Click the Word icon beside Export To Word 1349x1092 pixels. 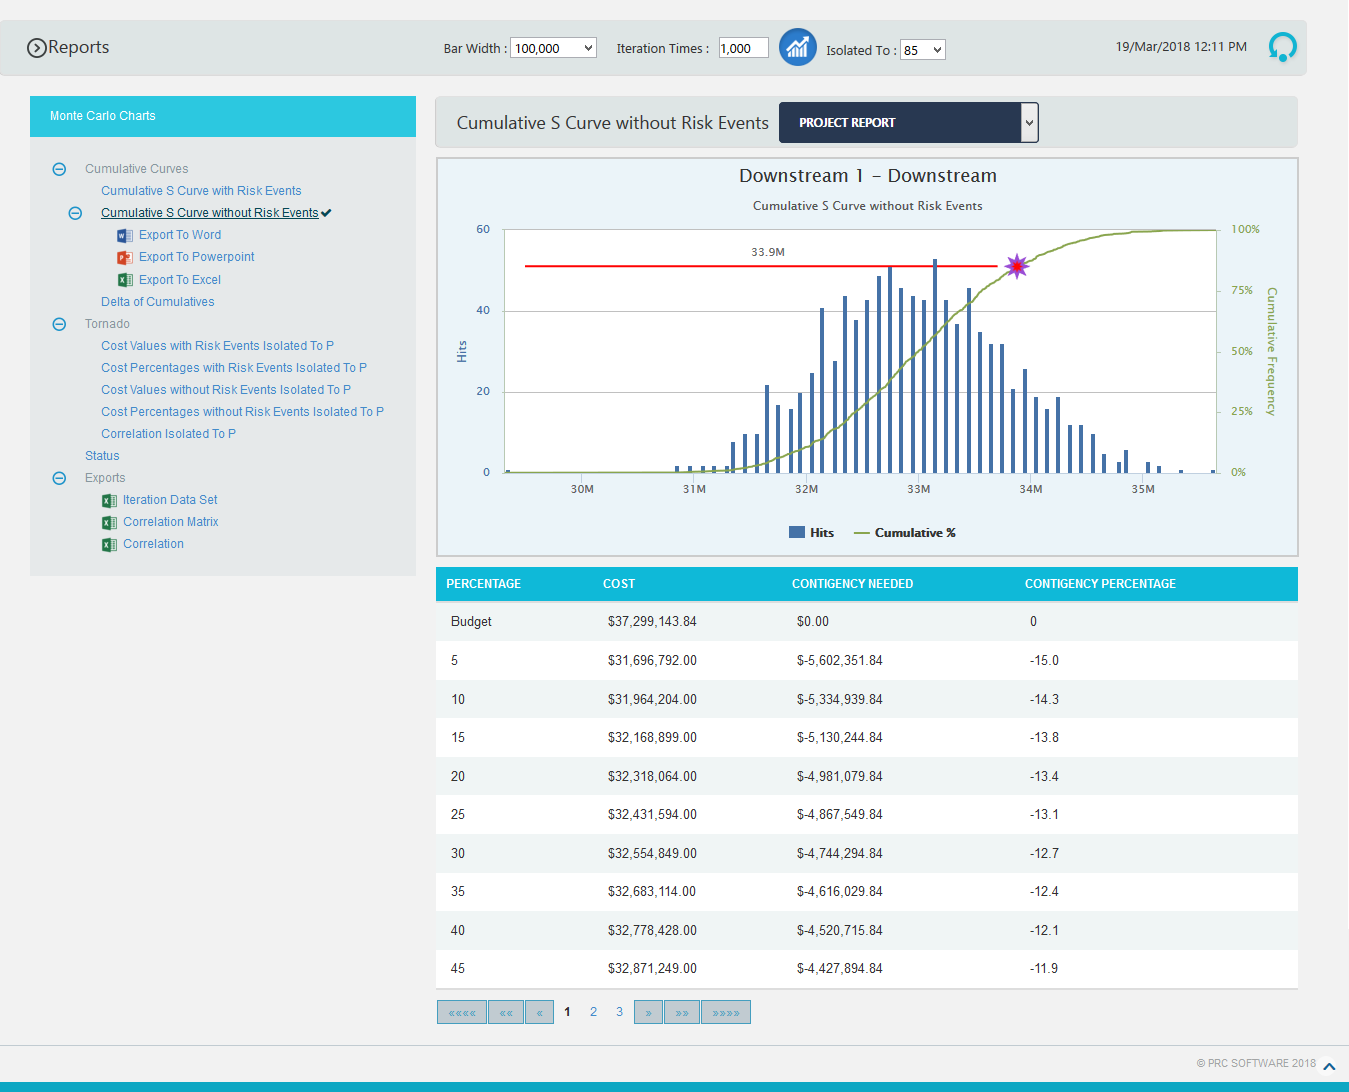coord(124,235)
